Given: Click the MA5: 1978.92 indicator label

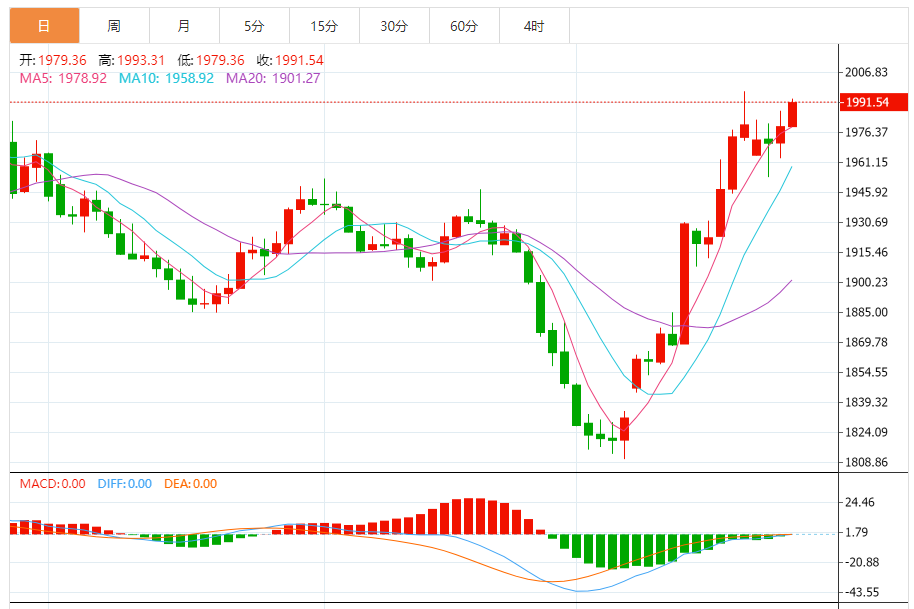Looking at the screenshot, I should [63, 78].
